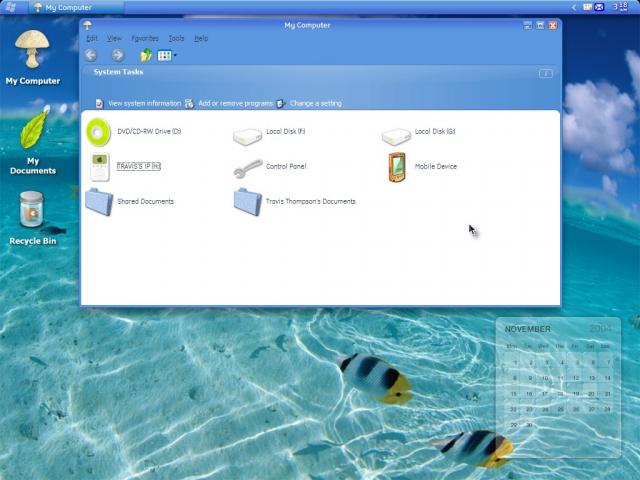Go up one folder level
This screenshot has width=640, height=480.
(x=146, y=55)
